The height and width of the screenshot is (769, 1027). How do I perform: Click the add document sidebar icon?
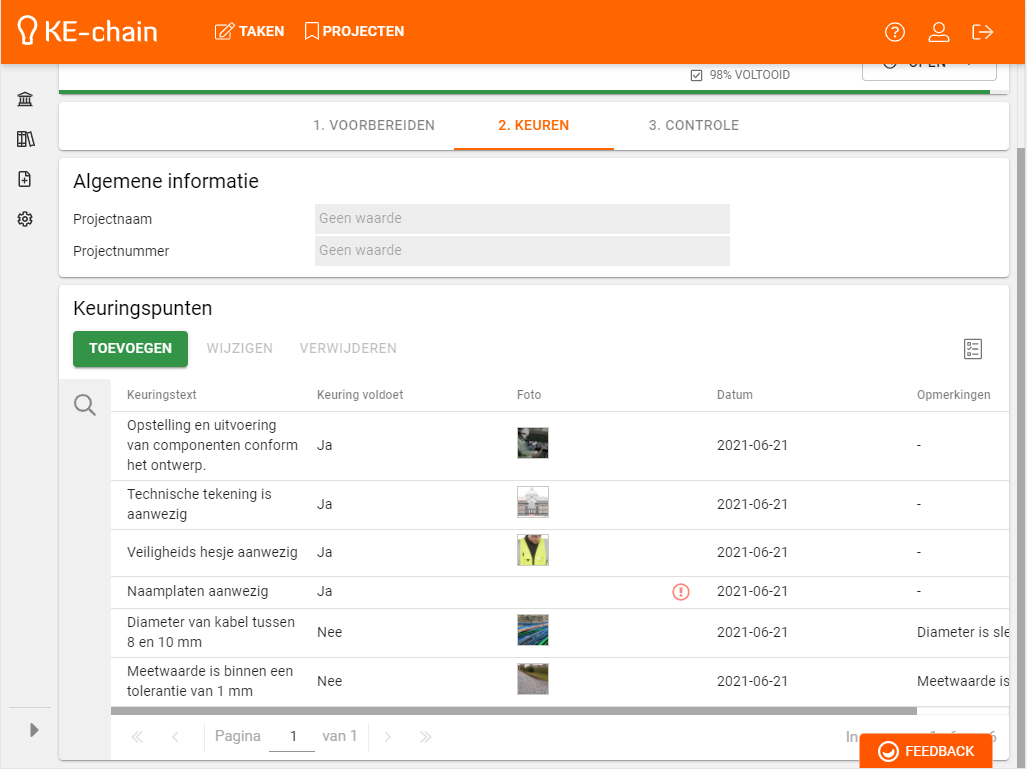click(25, 179)
